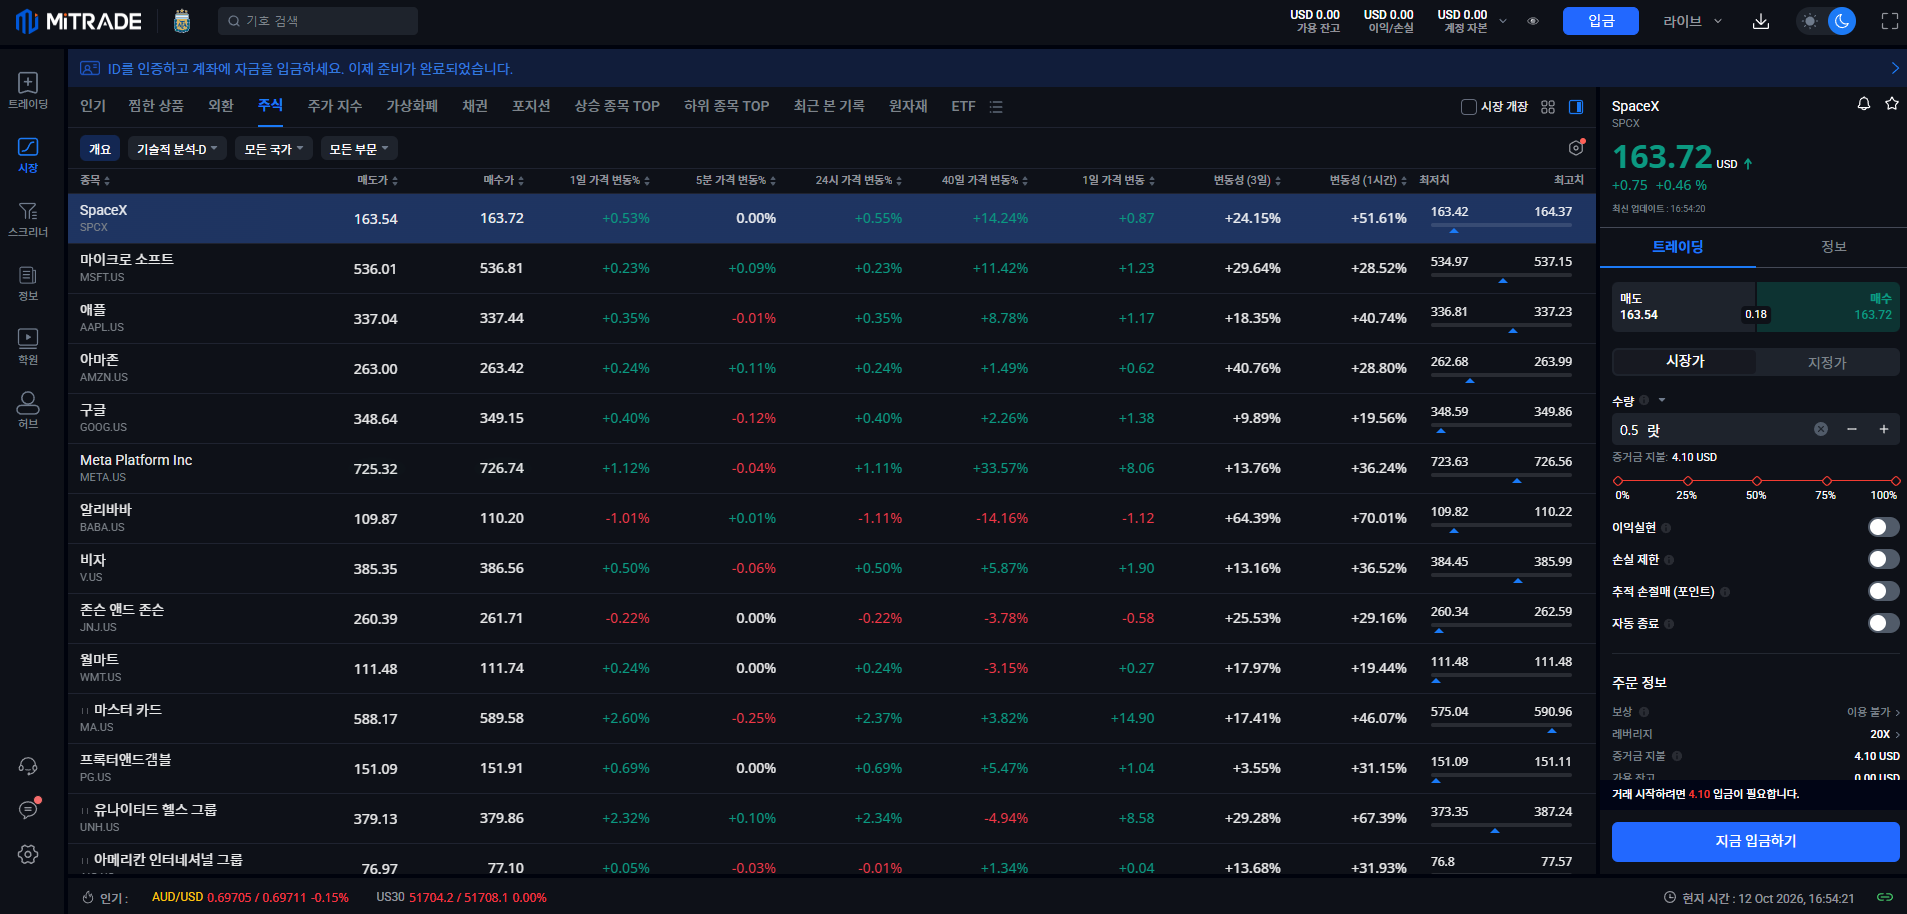The width and height of the screenshot is (1907, 914).
Task: Open all sectors filter dropdown
Action: pos(359,149)
